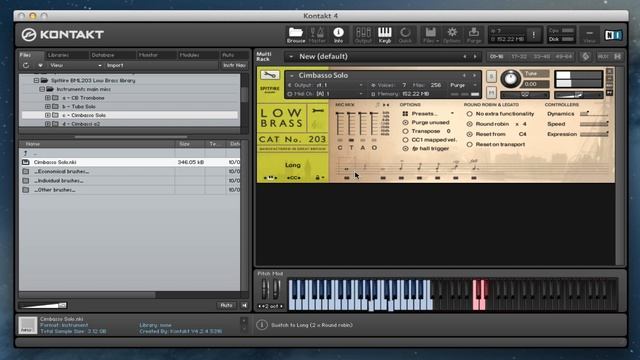Collapse the Instruments main mics folder

(42, 89)
